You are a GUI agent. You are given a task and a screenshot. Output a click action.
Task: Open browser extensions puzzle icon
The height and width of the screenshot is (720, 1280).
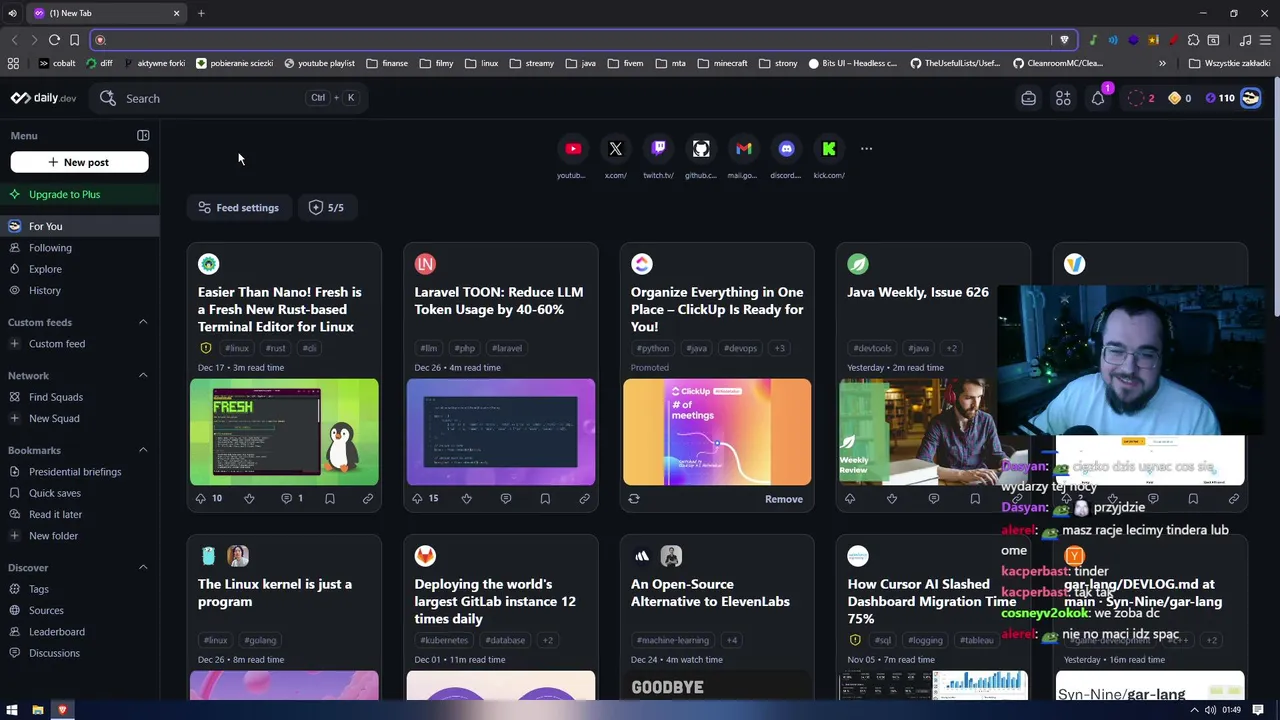1193,40
